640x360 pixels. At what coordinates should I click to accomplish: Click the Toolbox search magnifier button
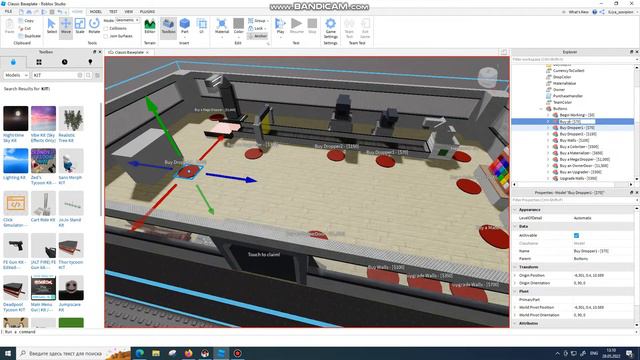coord(88,75)
